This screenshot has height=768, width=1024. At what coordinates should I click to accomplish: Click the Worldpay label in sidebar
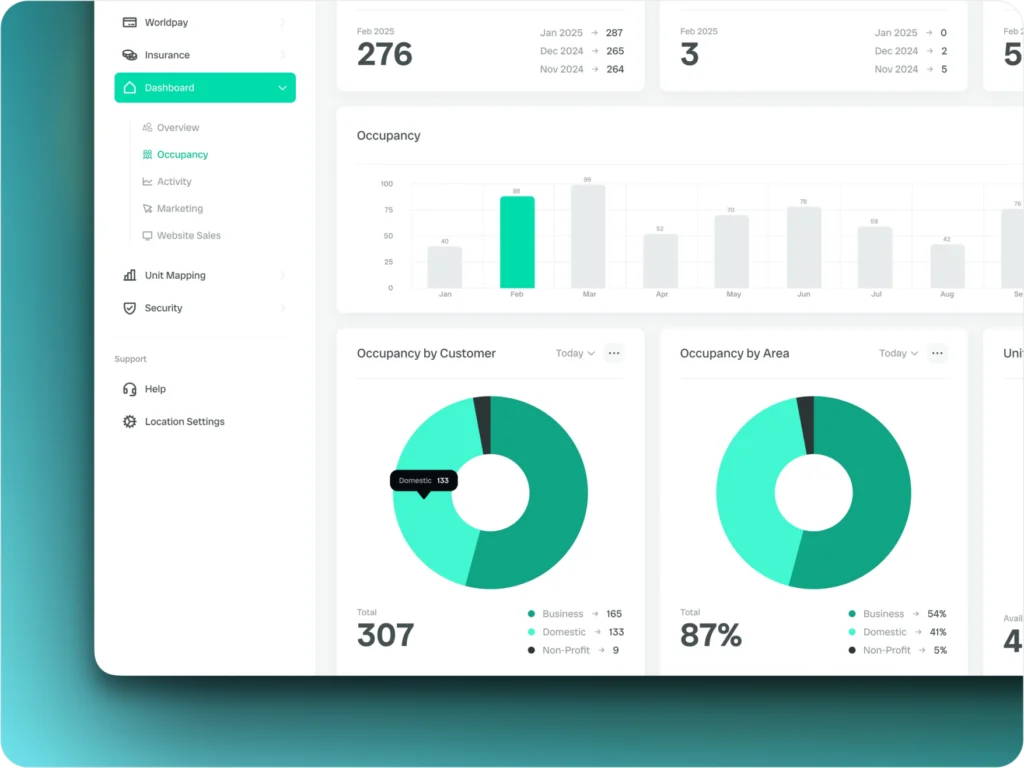click(x=166, y=22)
